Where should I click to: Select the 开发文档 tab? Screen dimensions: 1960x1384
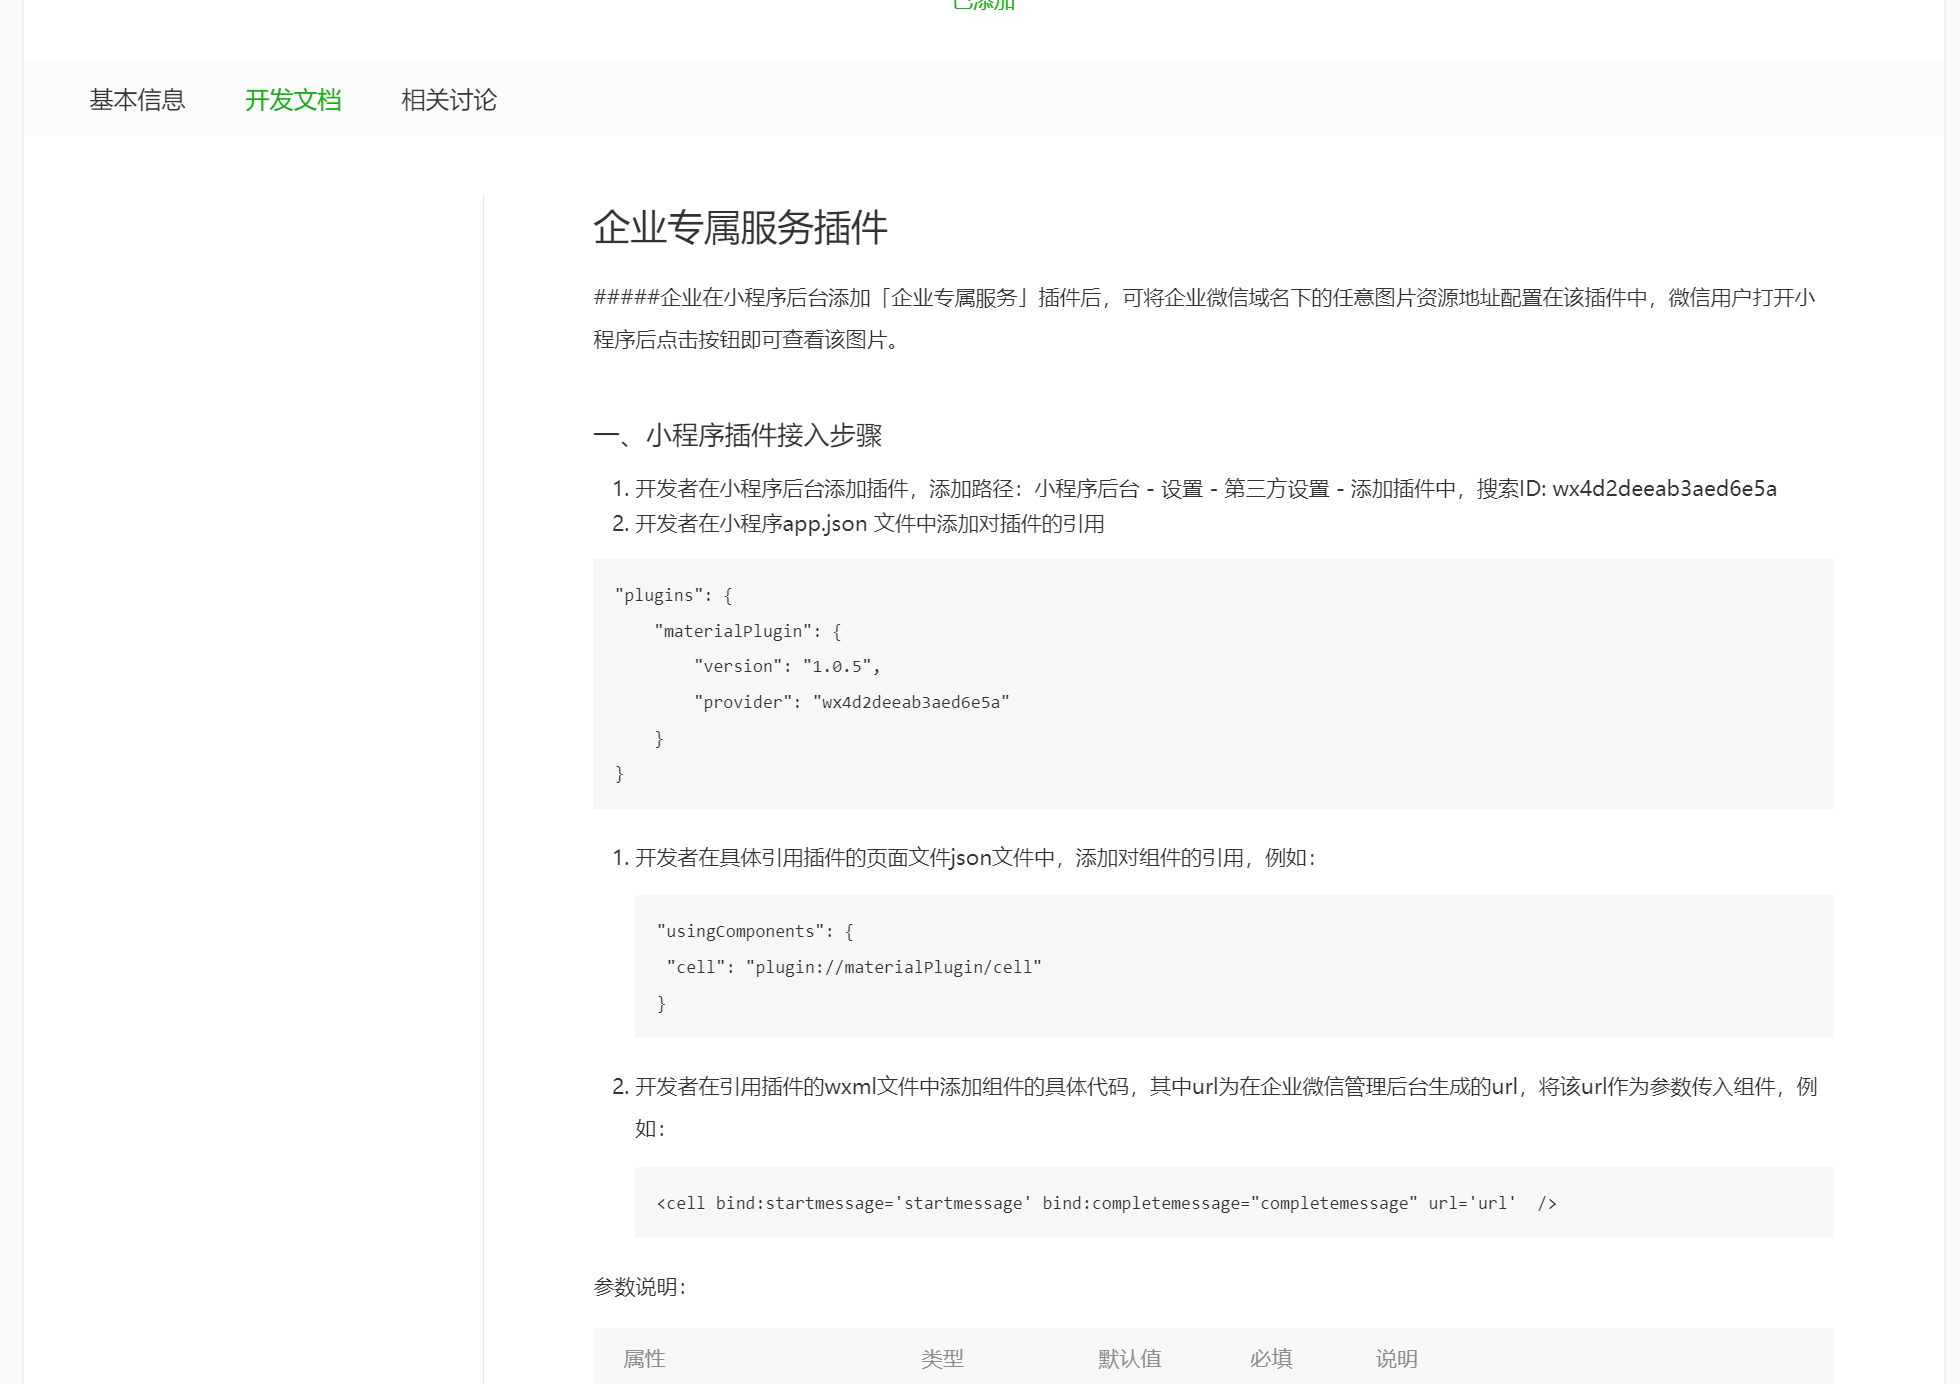pyautogui.click(x=293, y=100)
